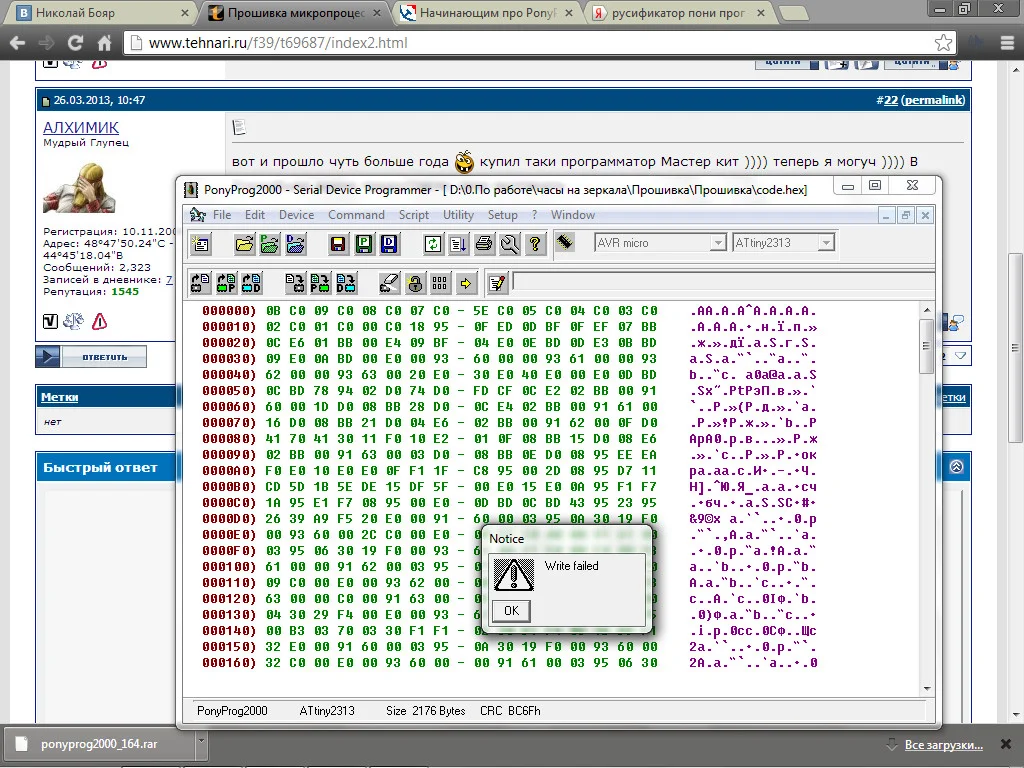Open File menu in PonyProg
Screen dimensions: 1024x768
pos(222,215)
